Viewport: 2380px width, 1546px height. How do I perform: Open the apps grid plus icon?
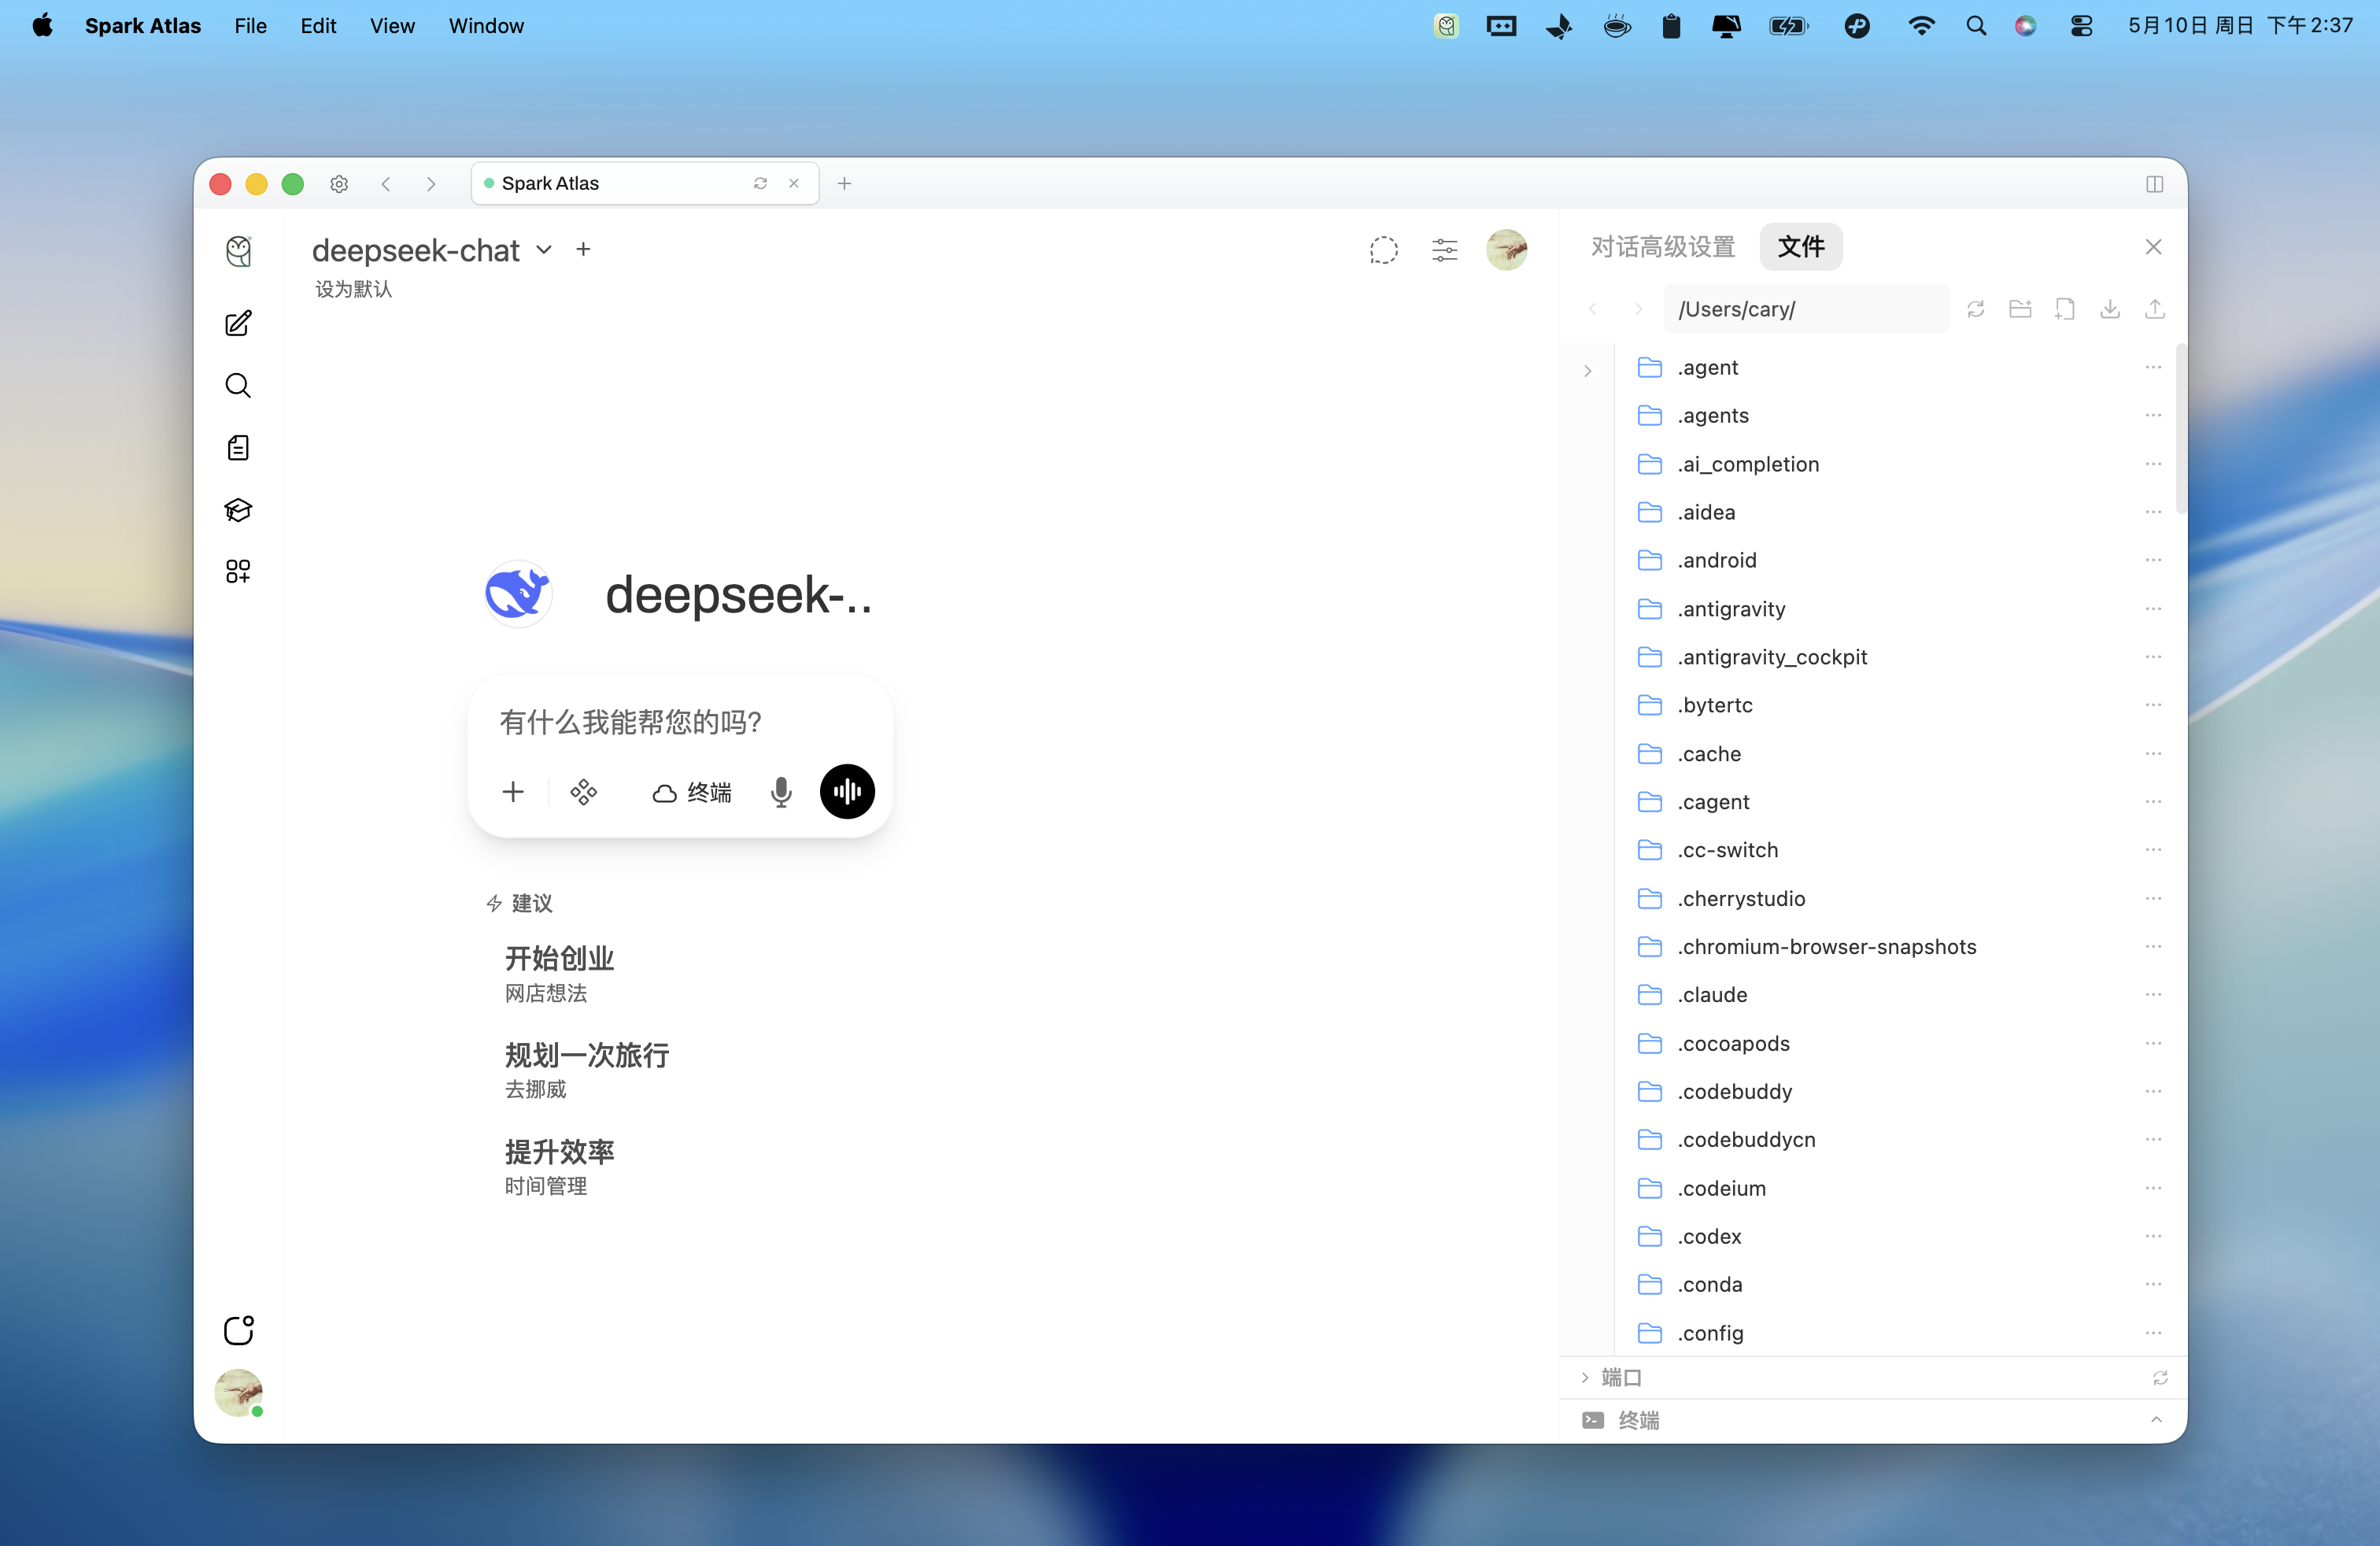(238, 571)
